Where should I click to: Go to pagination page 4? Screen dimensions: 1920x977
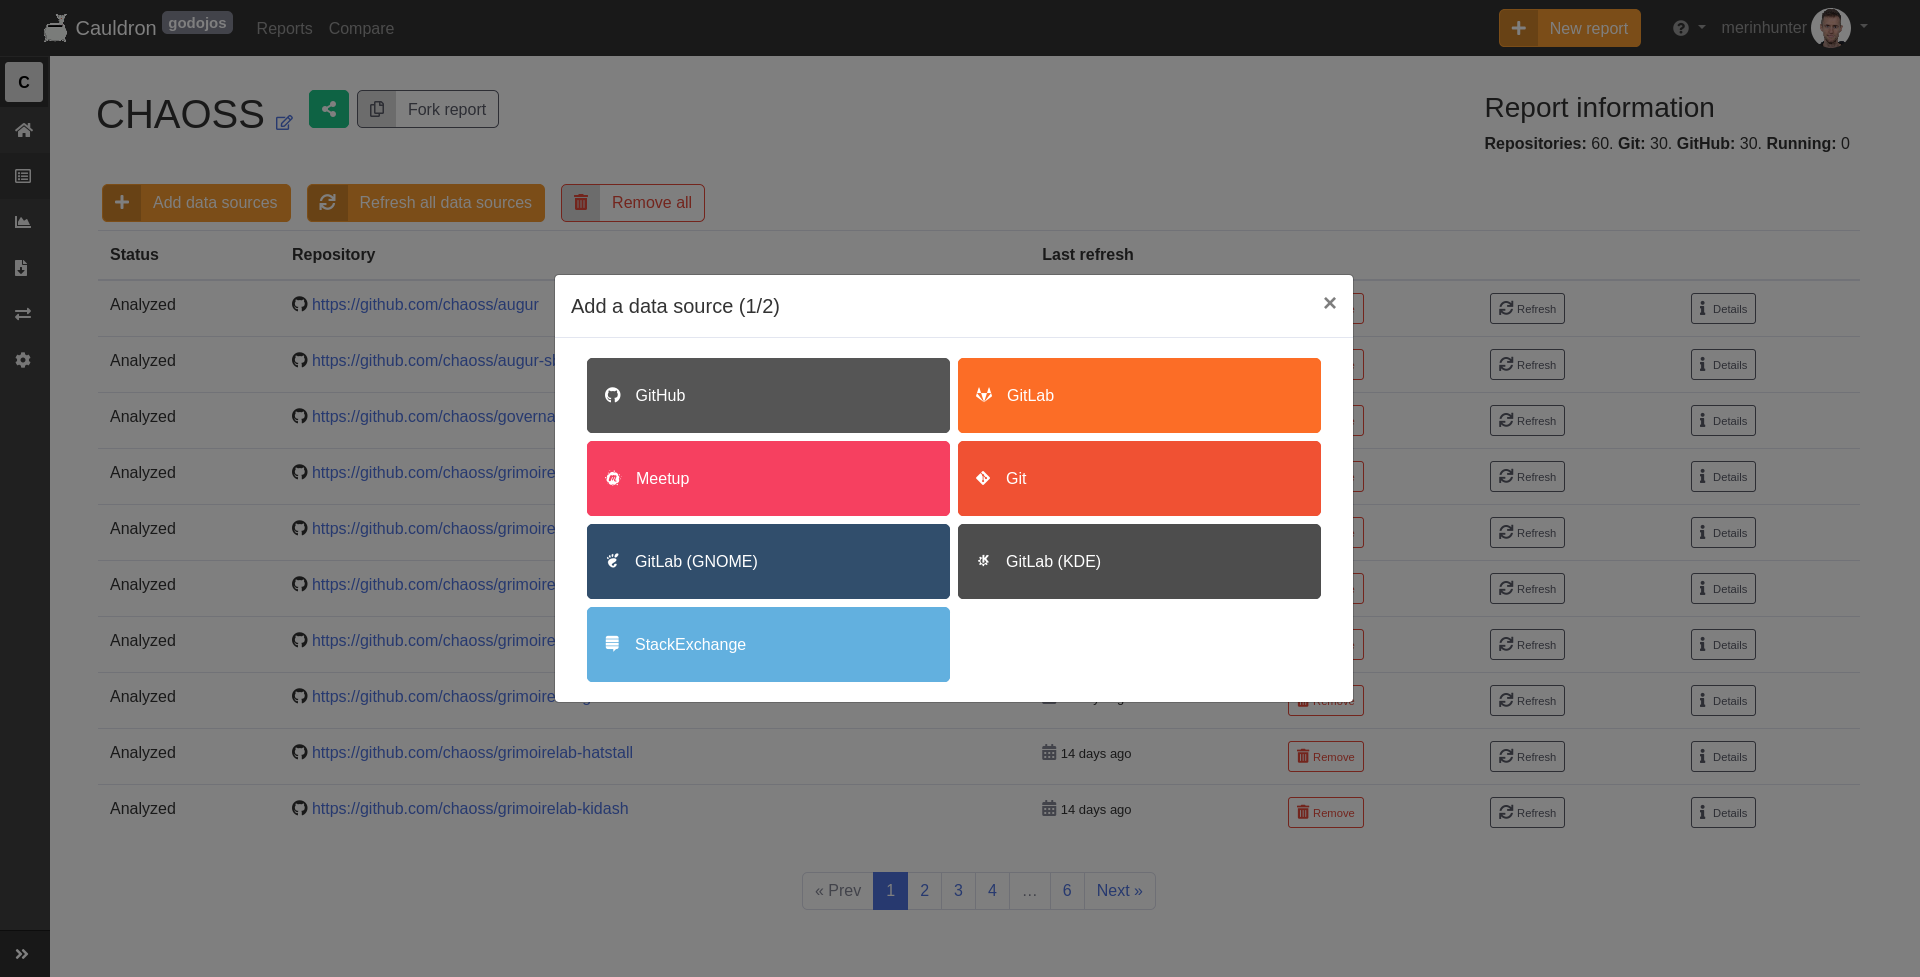992,891
